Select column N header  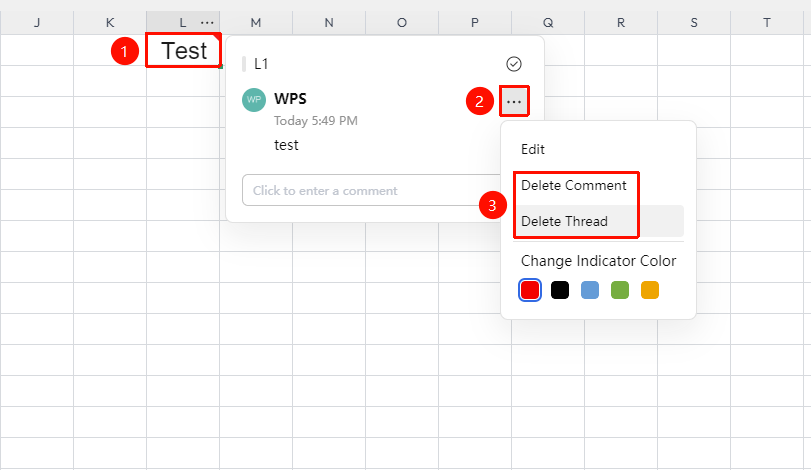click(329, 23)
